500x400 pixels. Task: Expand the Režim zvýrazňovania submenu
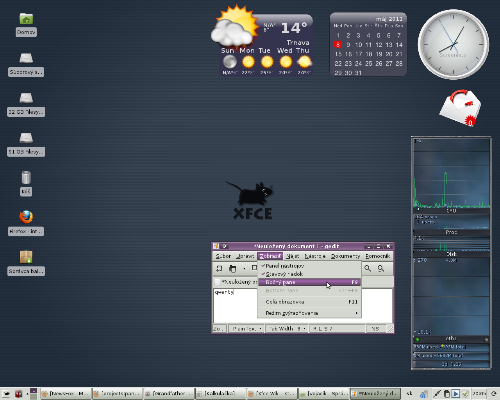(309, 313)
